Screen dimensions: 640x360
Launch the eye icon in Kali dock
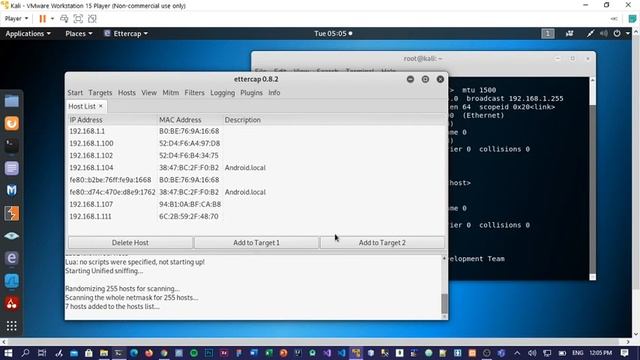pos(11,236)
